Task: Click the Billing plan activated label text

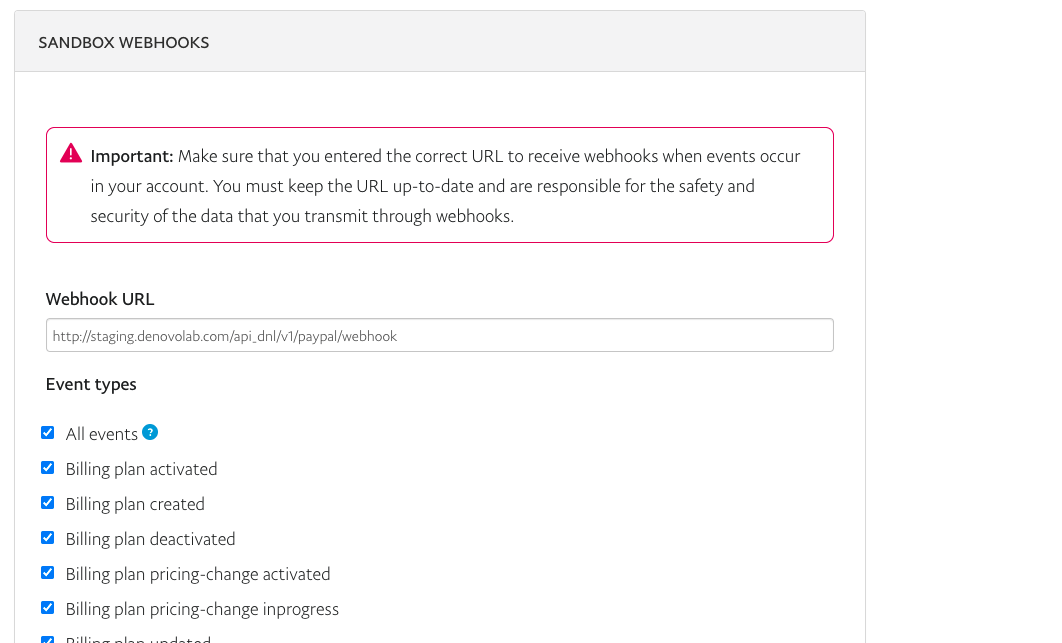Action: click(x=142, y=470)
